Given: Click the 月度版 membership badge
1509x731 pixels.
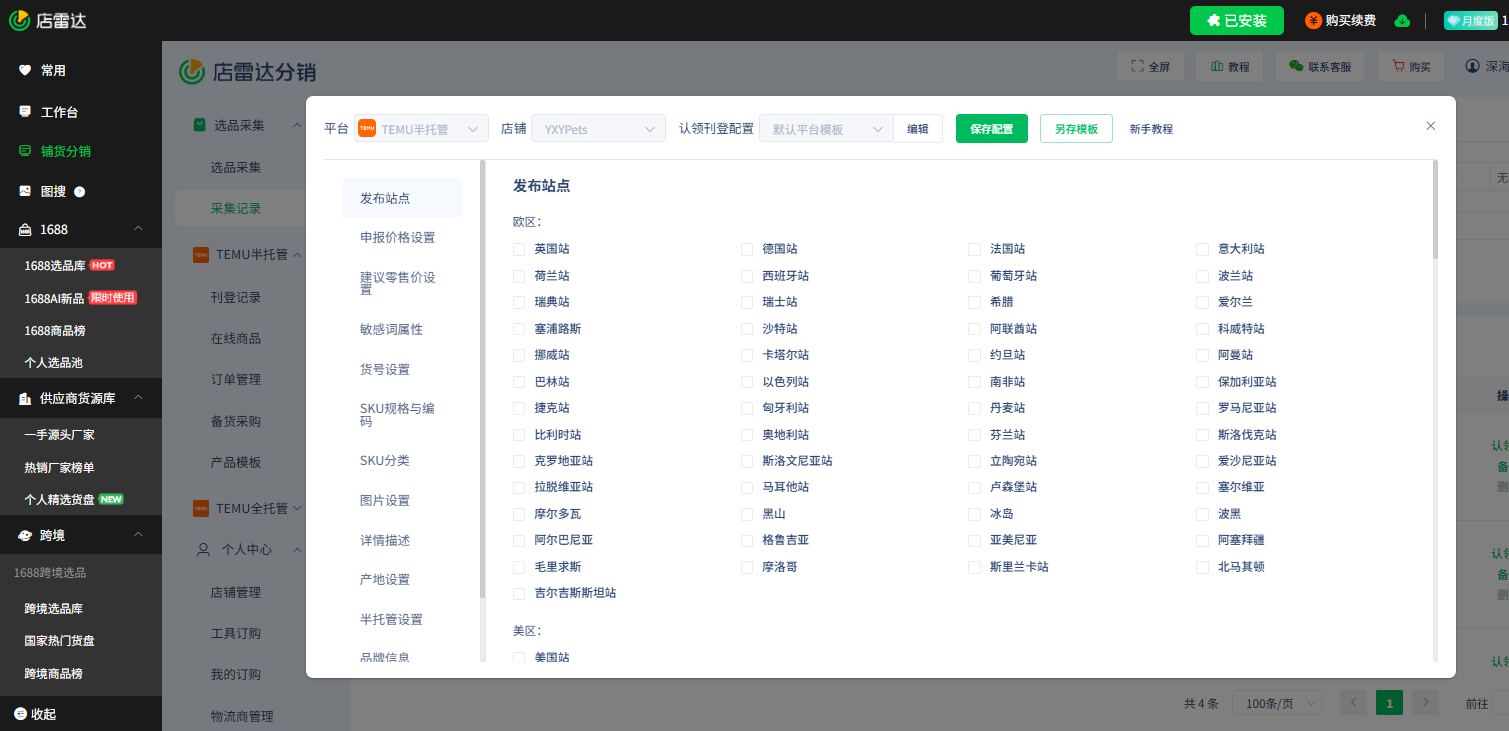Looking at the screenshot, I should 1471,20.
